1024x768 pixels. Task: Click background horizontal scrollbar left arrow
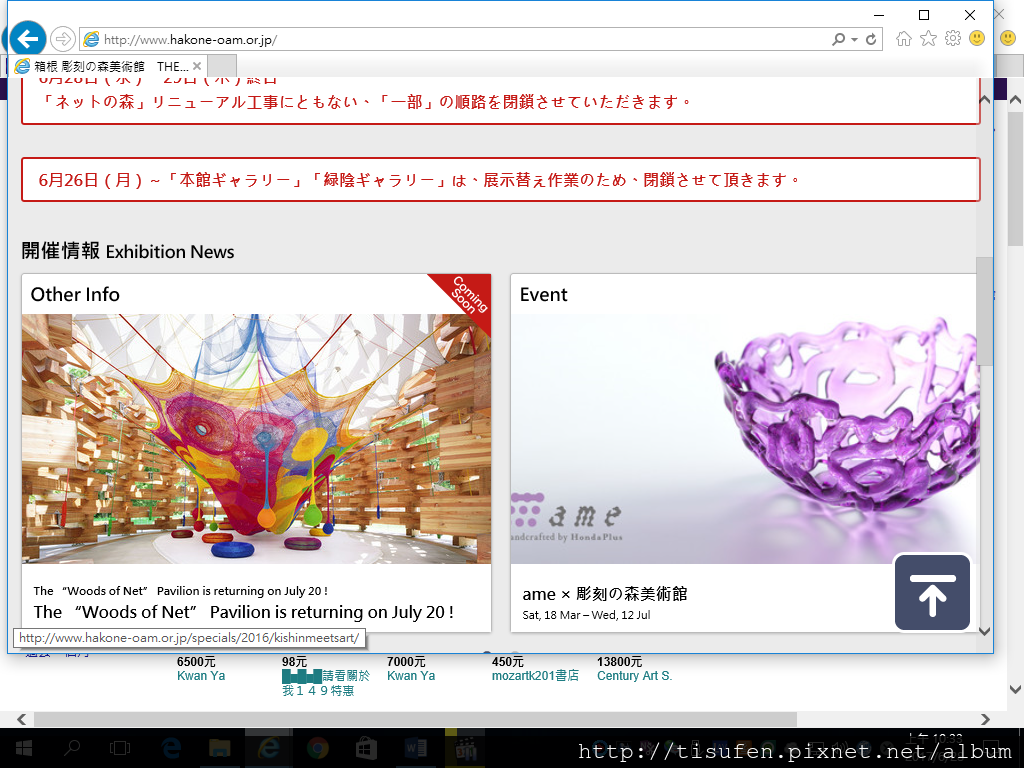(x=22, y=719)
